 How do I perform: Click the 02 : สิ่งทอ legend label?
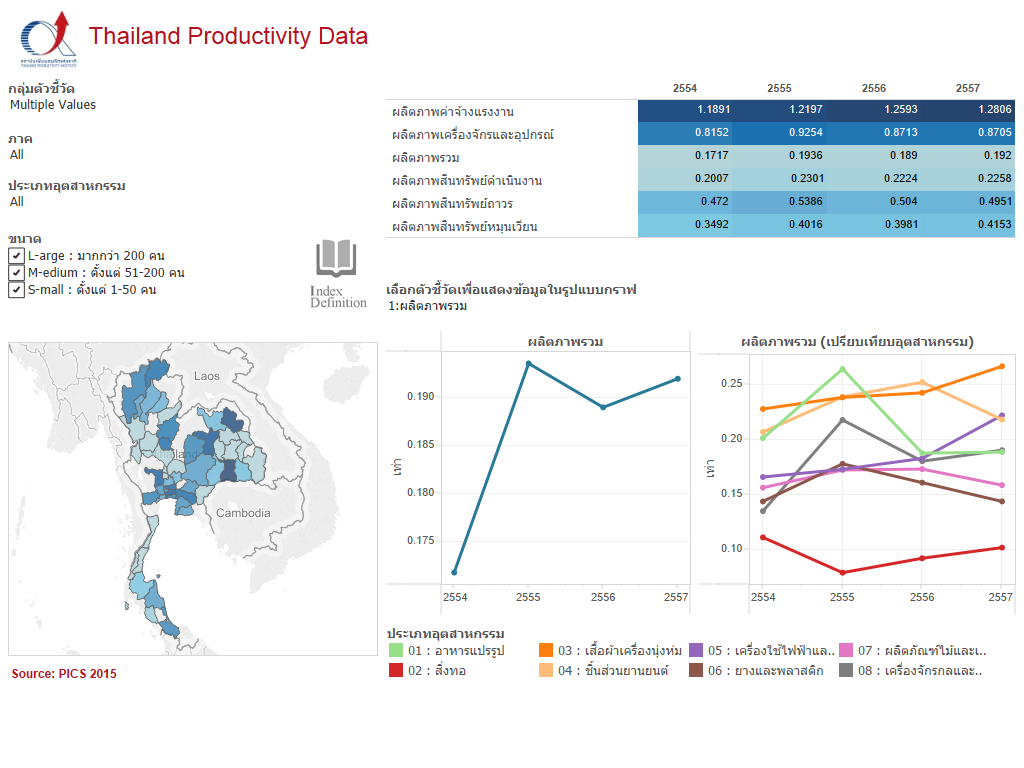437,671
